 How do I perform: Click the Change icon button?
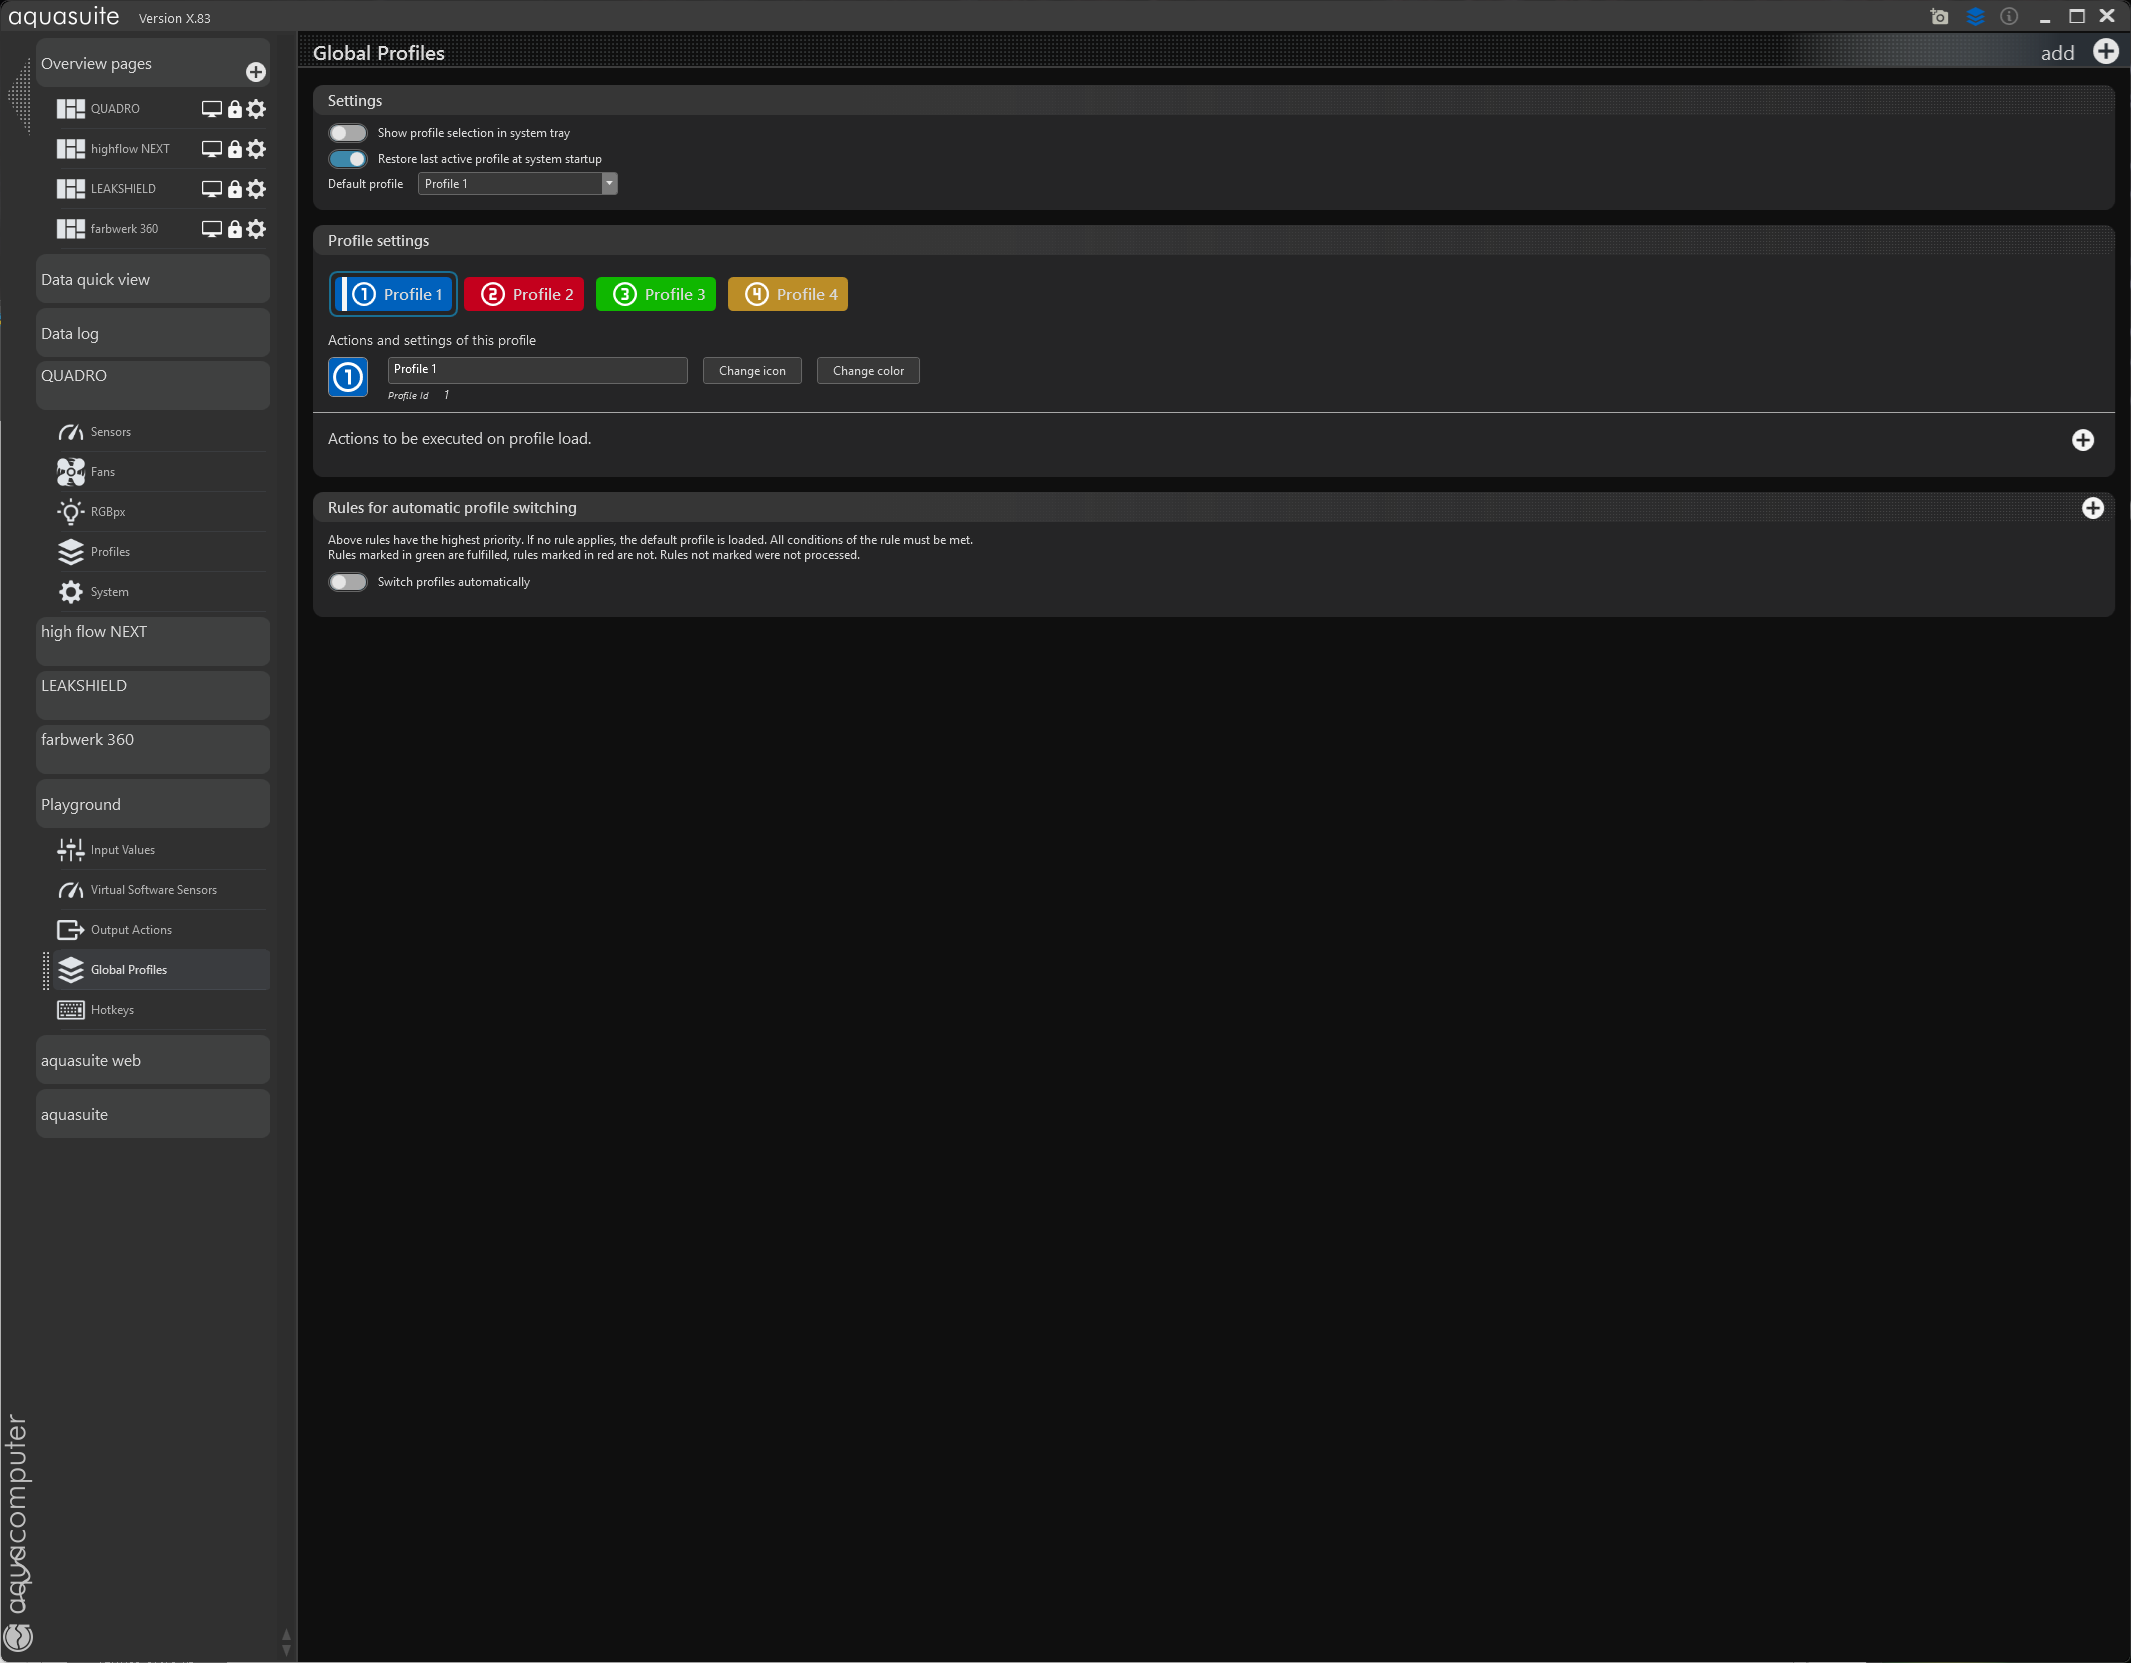click(752, 371)
